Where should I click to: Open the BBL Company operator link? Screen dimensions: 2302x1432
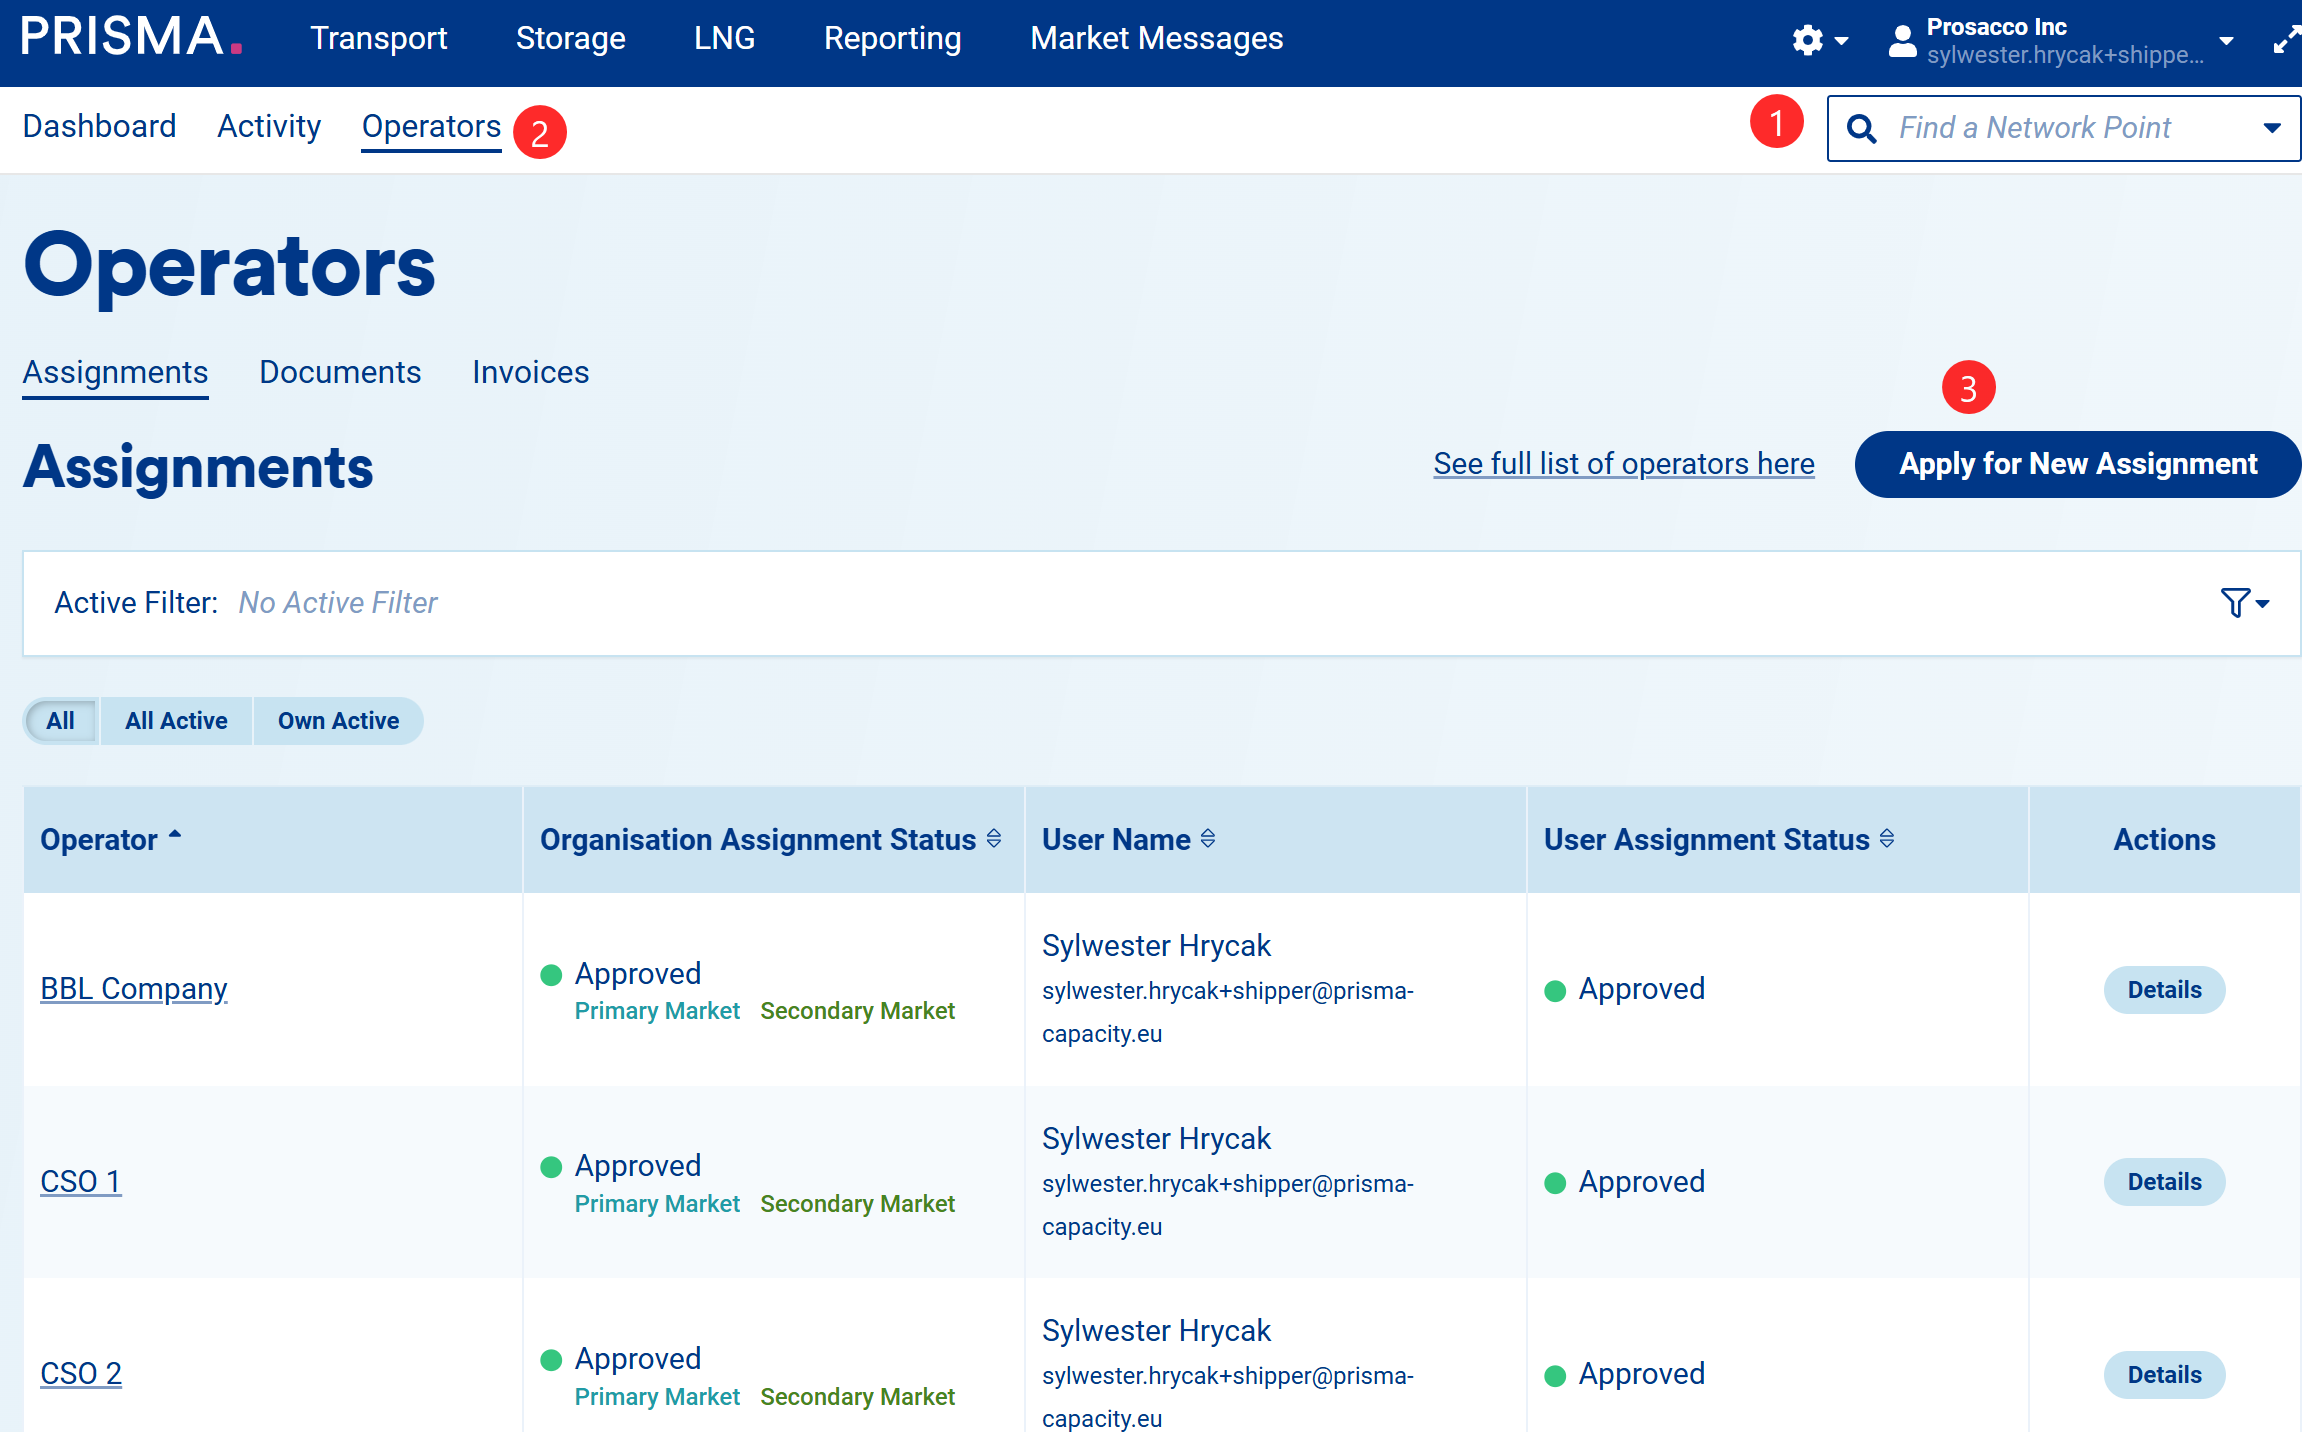(134, 988)
